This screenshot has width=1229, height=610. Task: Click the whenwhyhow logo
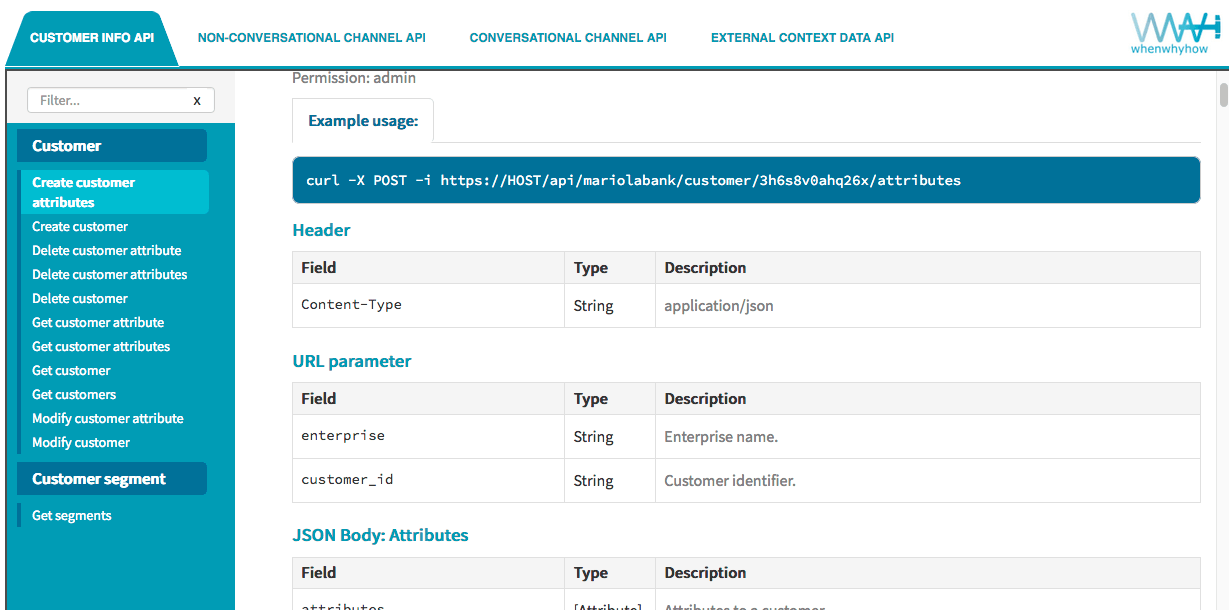click(x=1168, y=33)
